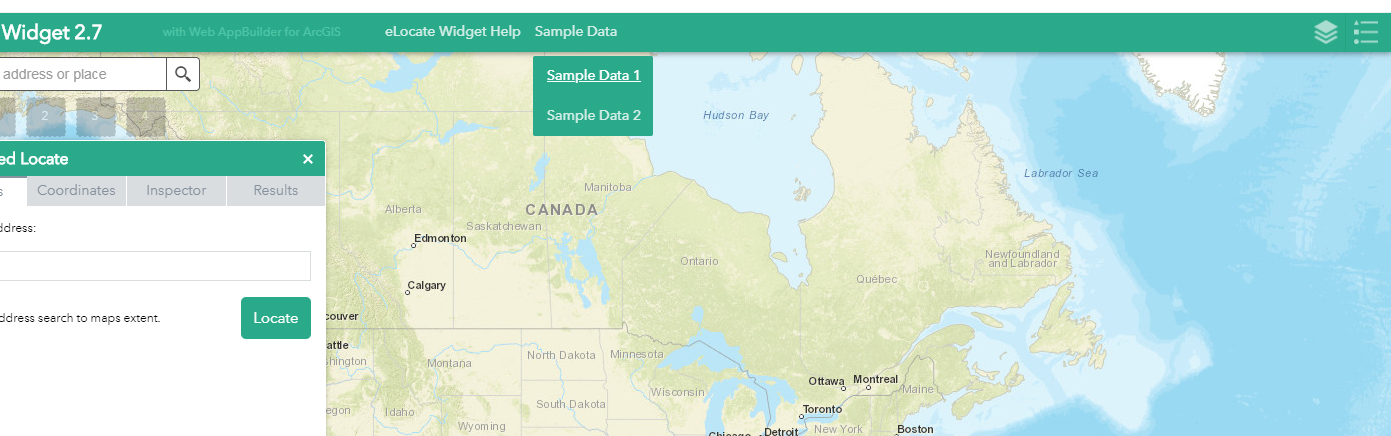Focus the address field in Locate panel

point(155,266)
